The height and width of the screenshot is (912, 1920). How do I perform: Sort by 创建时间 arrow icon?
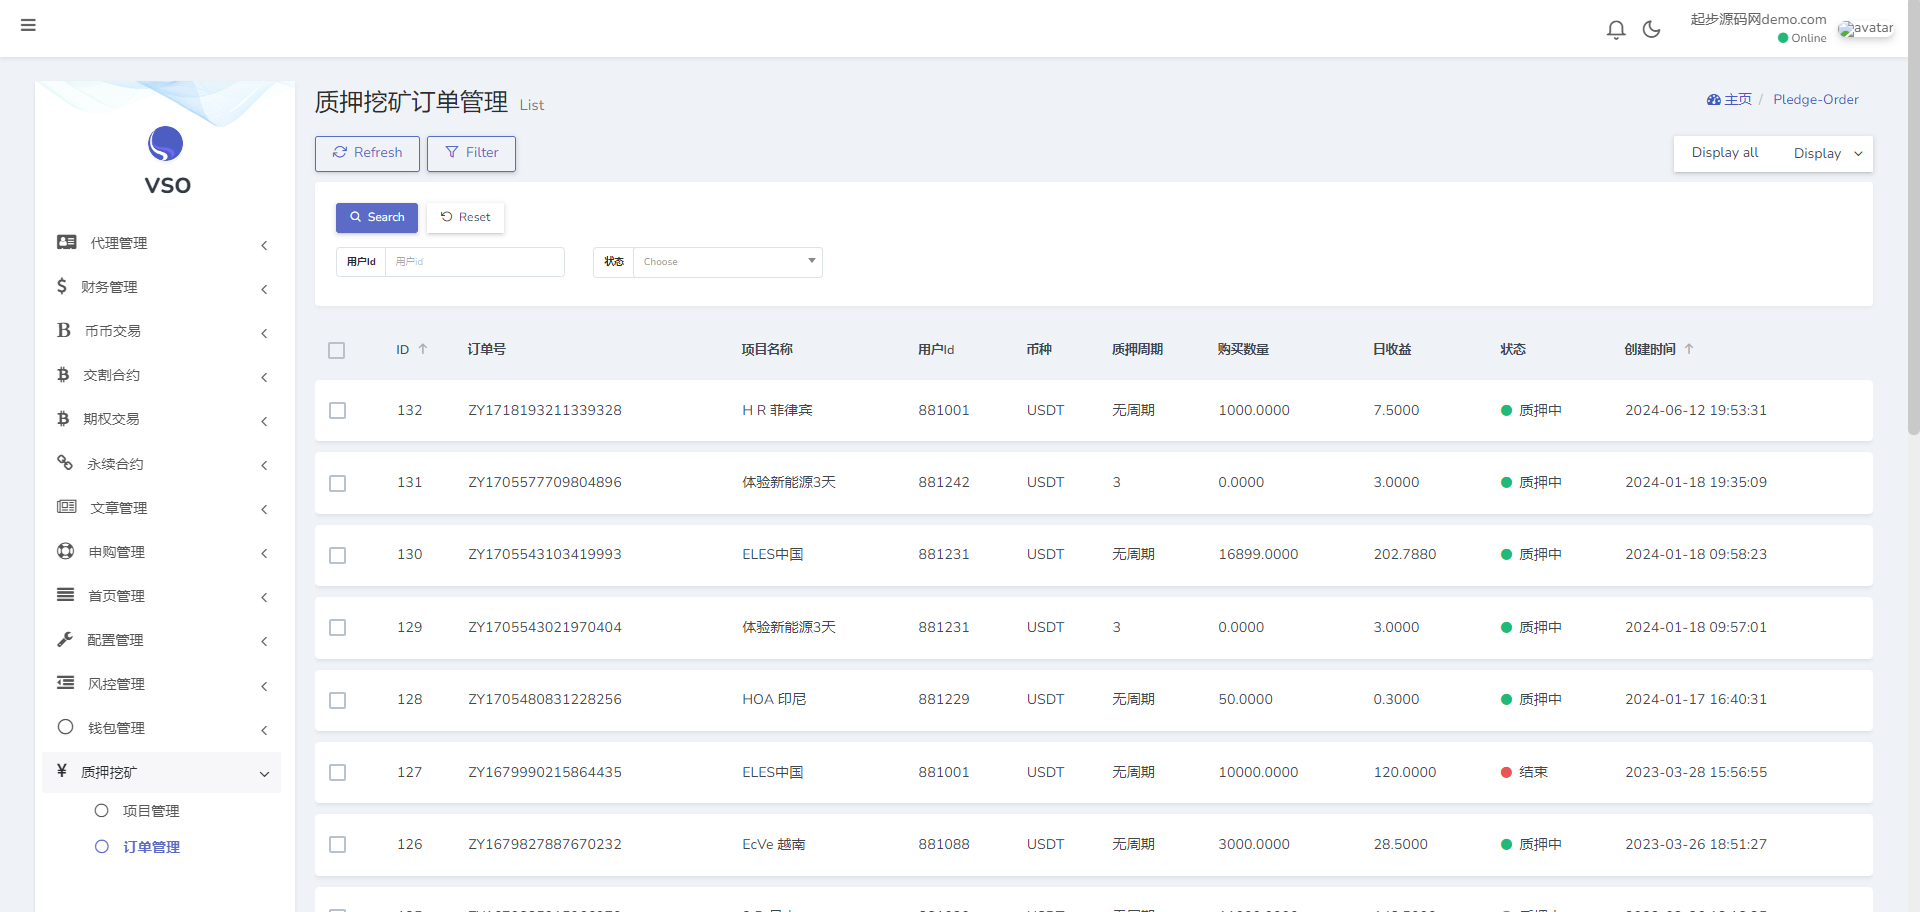pos(1689,349)
